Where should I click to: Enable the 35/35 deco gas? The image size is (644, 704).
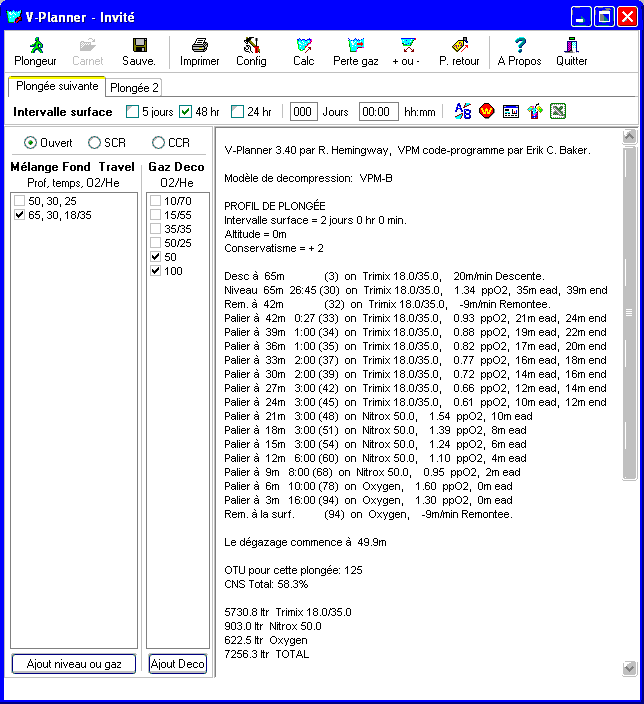[x=155, y=229]
